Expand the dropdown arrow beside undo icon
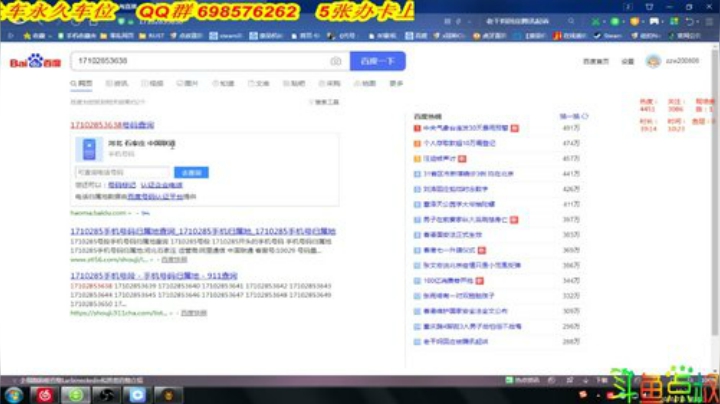Screen dimensions: 720x404 697,22
